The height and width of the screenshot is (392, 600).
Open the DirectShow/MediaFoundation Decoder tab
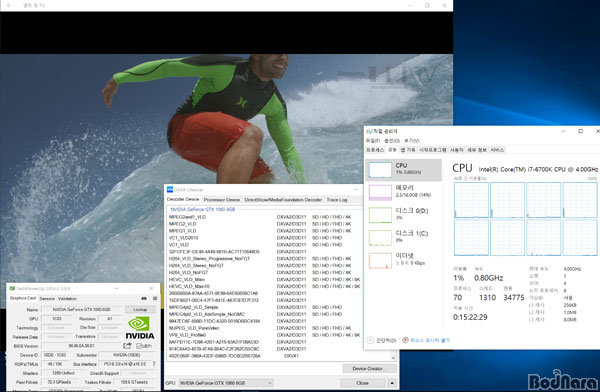(x=283, y=199)
